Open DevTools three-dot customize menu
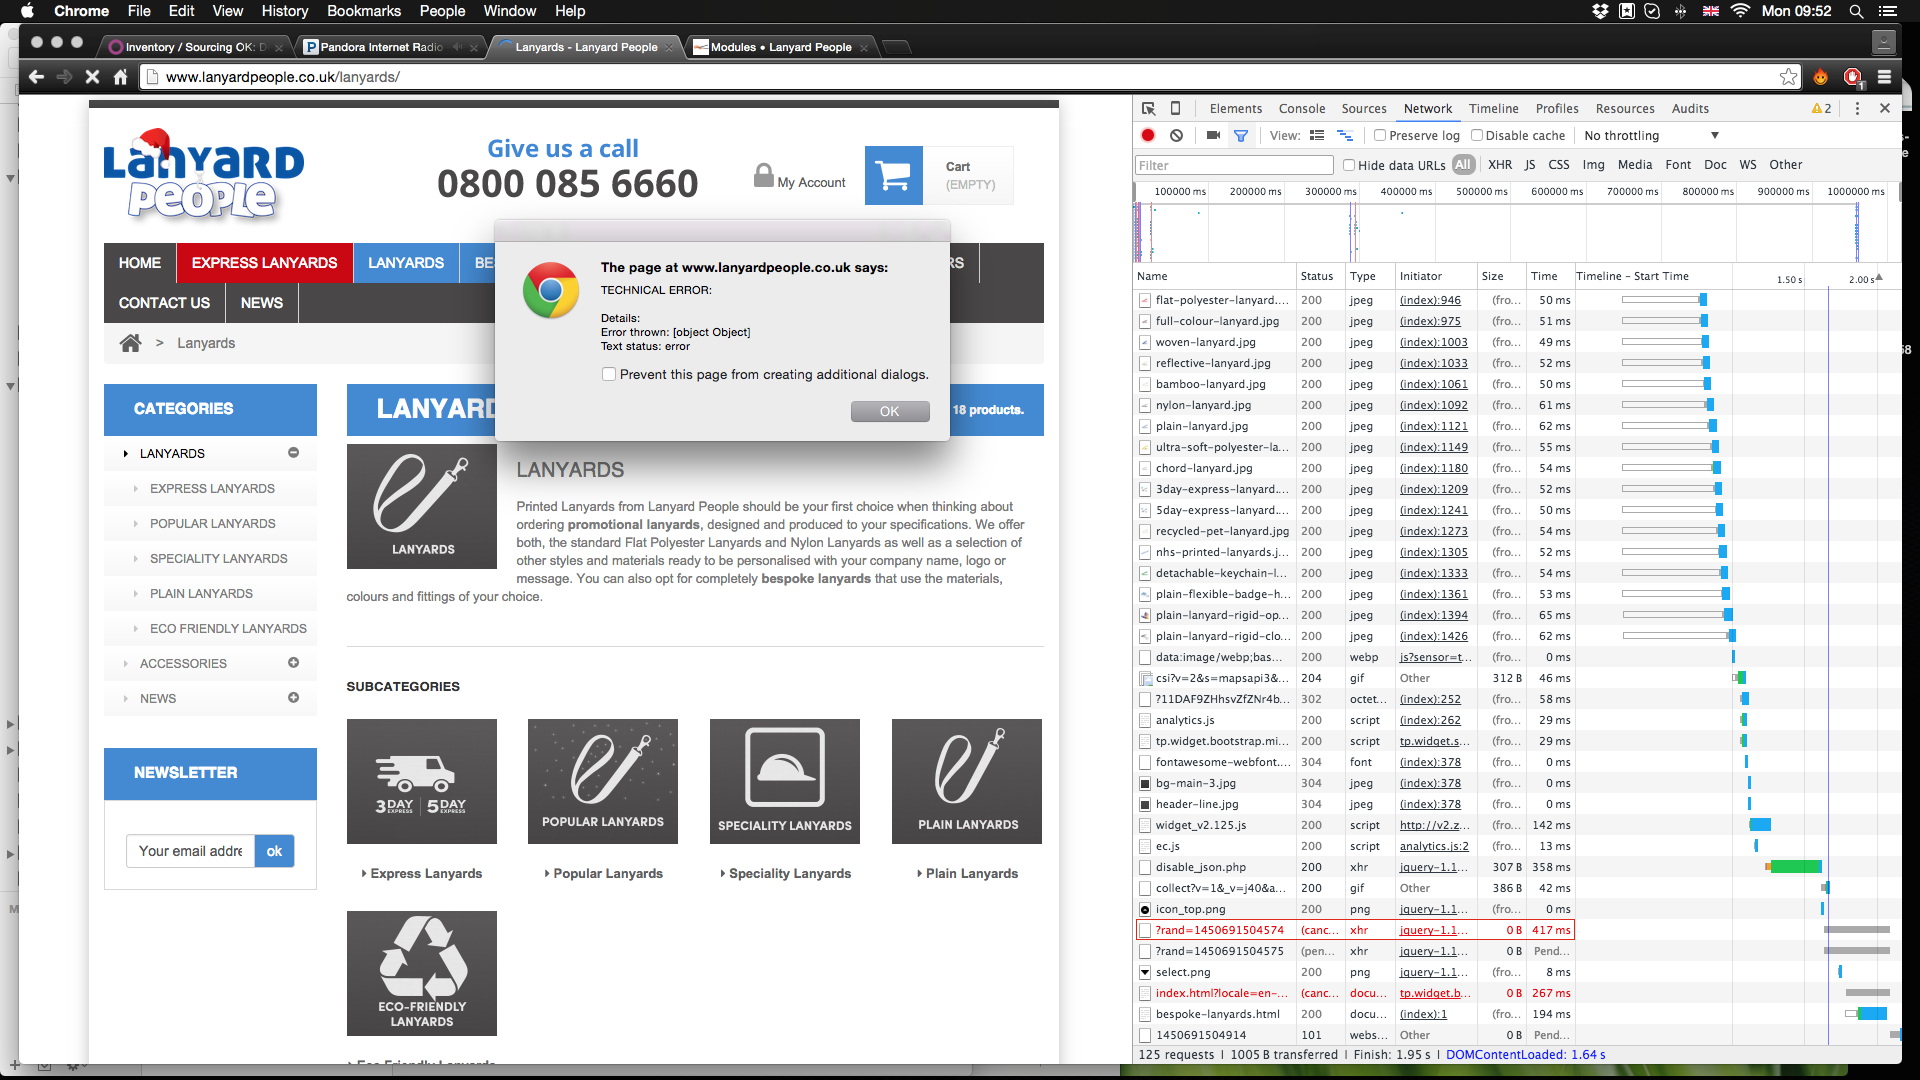 [x=1857, y=108]
